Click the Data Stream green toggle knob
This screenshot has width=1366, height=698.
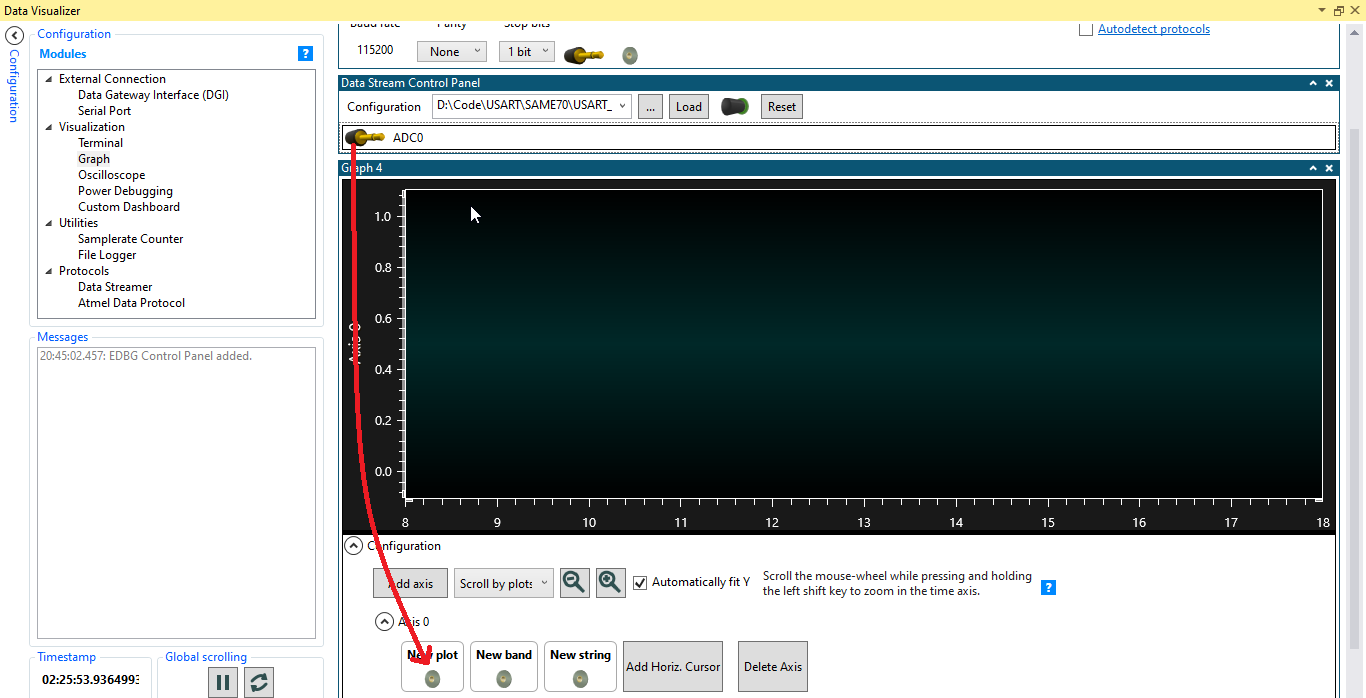click(735, 106)
